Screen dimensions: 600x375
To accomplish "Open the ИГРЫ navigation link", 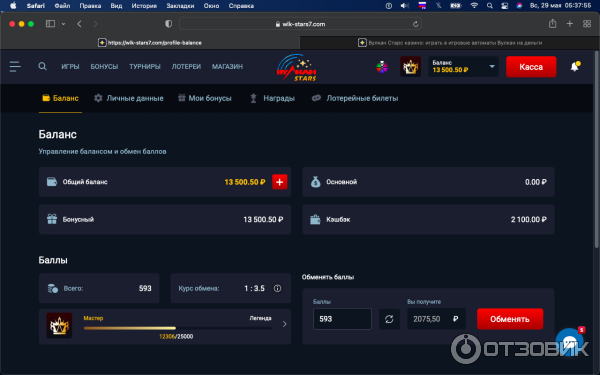I will (70, 67).
